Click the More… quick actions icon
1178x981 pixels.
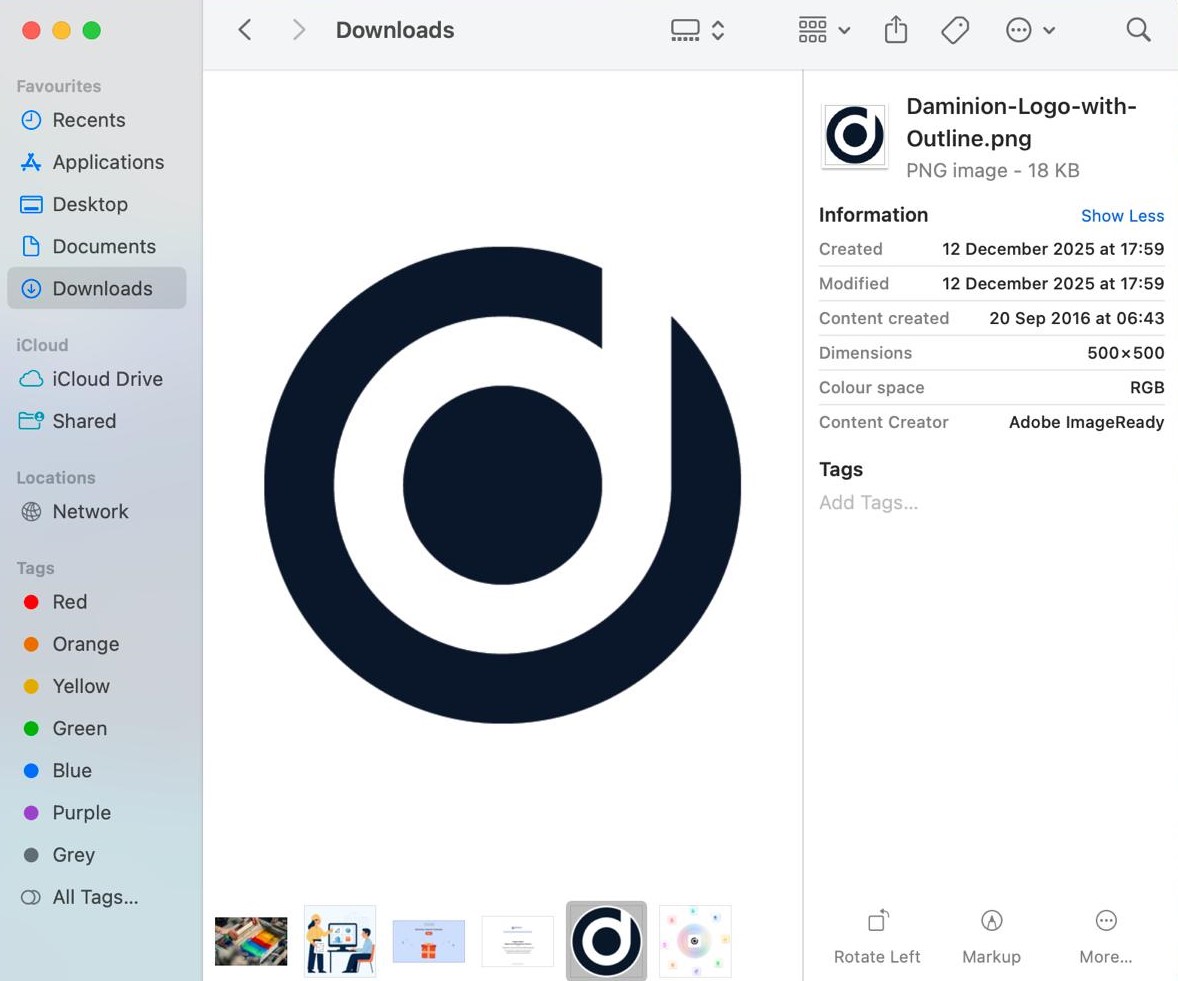click(1105, 921)
